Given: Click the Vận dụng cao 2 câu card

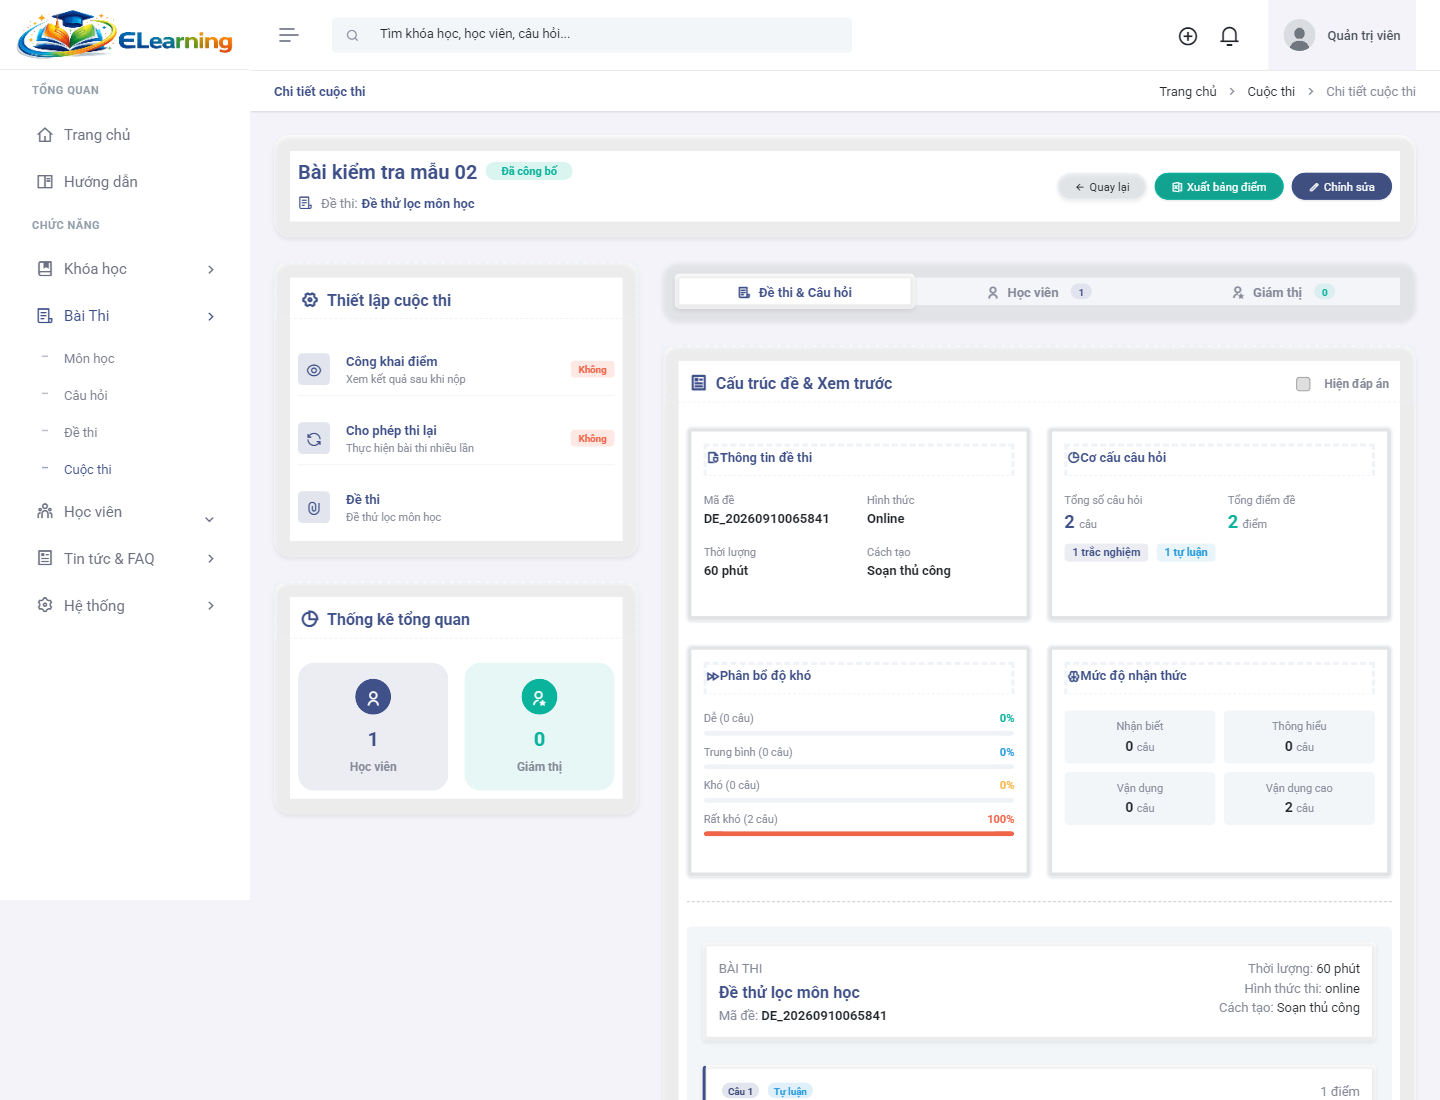Looking at the screenshot, I should [x=1299, y=798].
